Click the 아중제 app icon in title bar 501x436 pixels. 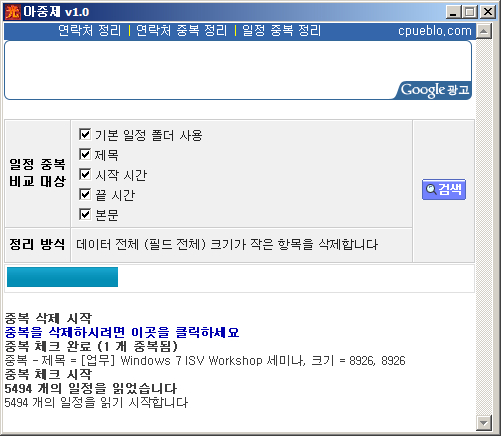pyautogui.click(x=13, y=12)
